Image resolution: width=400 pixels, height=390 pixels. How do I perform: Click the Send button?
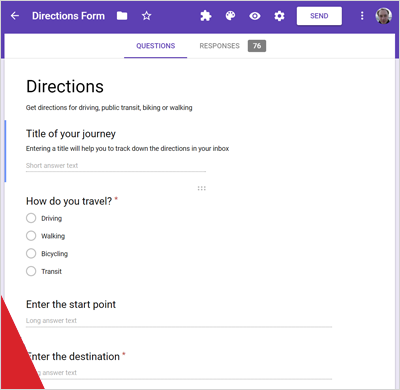(x=319, y=16)
